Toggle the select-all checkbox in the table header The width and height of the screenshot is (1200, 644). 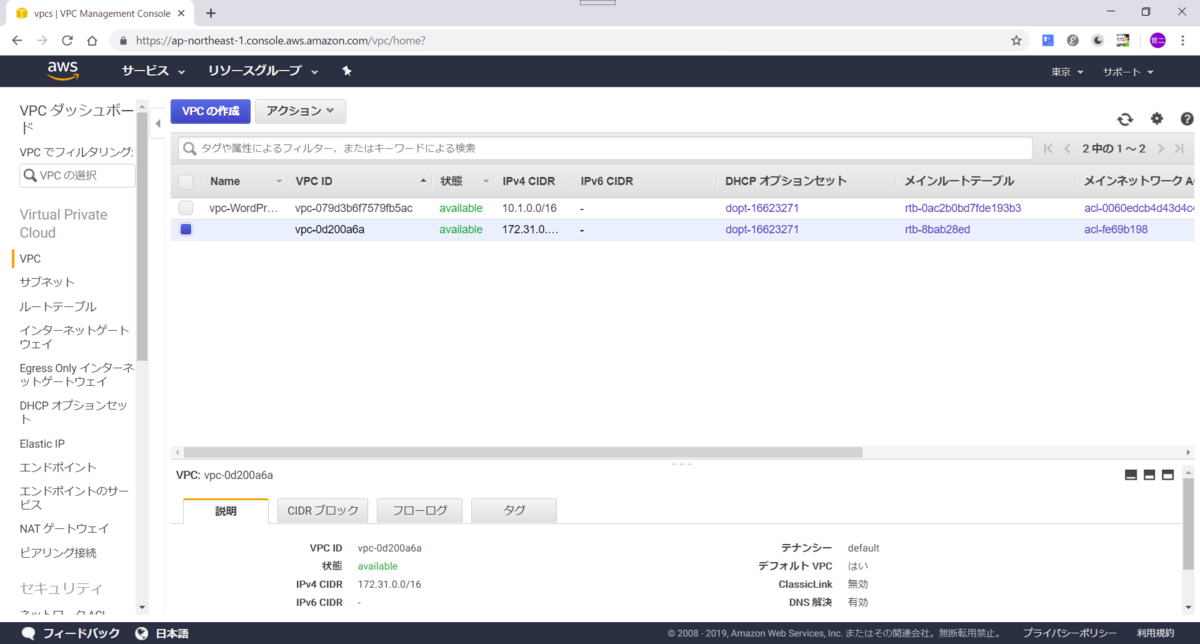coord(186,180)
